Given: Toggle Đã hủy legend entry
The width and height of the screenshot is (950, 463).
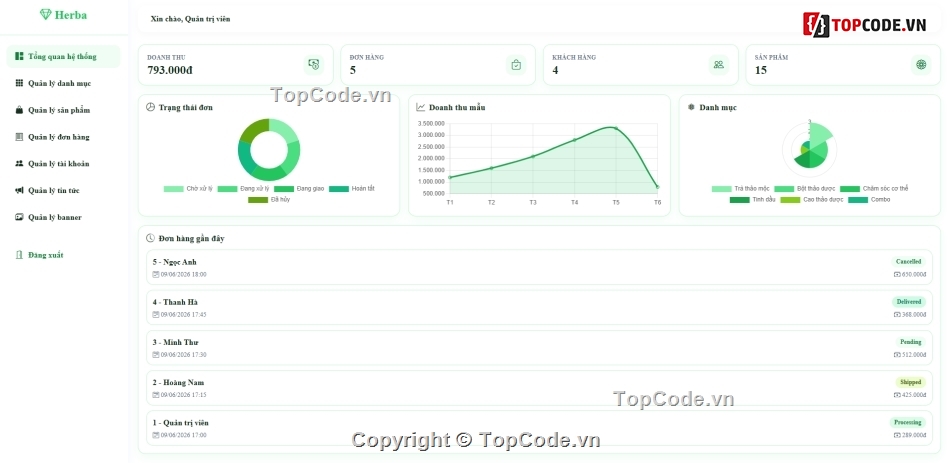Looking at the screenshot, I should coord(268,199).
